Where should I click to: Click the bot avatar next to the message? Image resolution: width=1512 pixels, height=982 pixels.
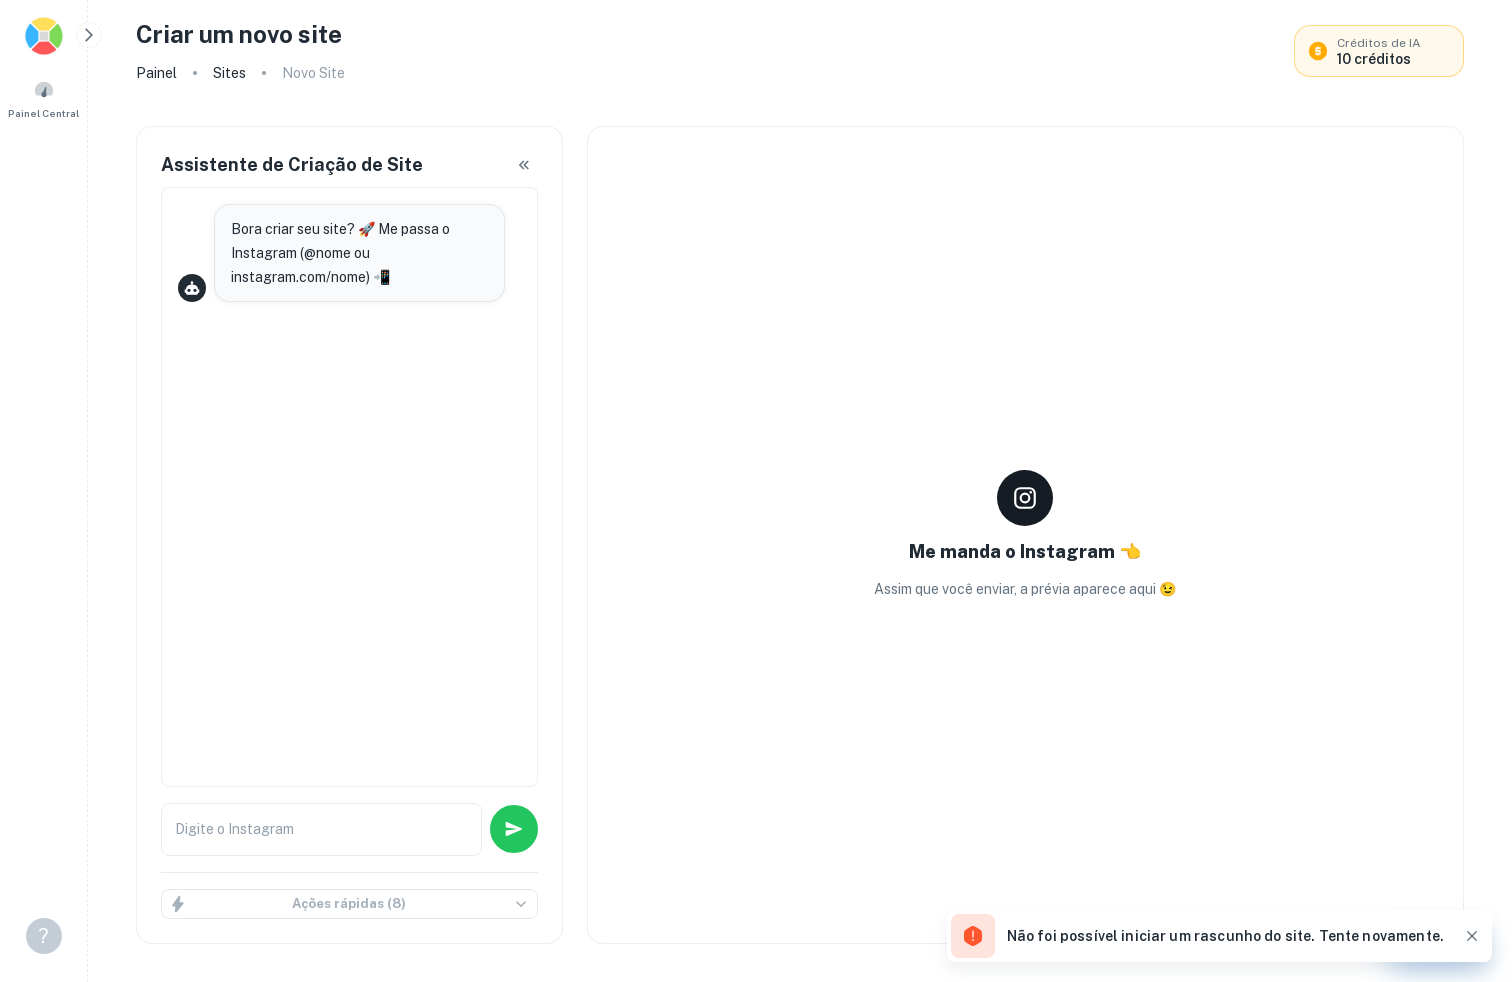(x=192, y=288)
